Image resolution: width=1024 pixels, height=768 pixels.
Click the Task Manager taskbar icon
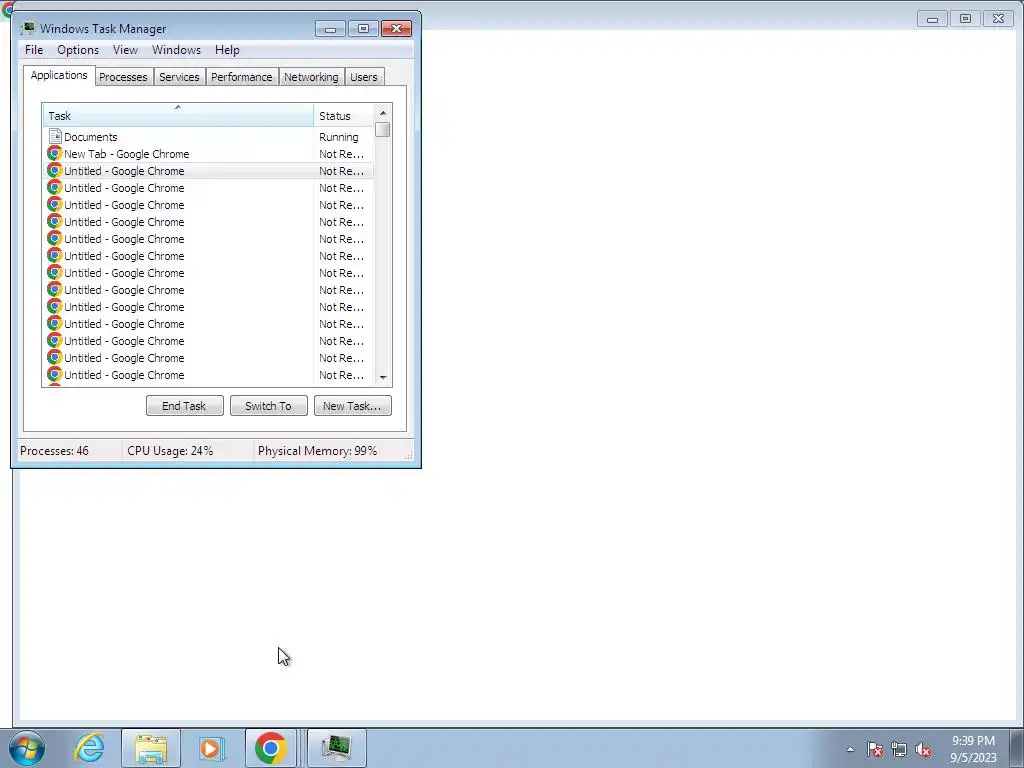click(336, 748)
